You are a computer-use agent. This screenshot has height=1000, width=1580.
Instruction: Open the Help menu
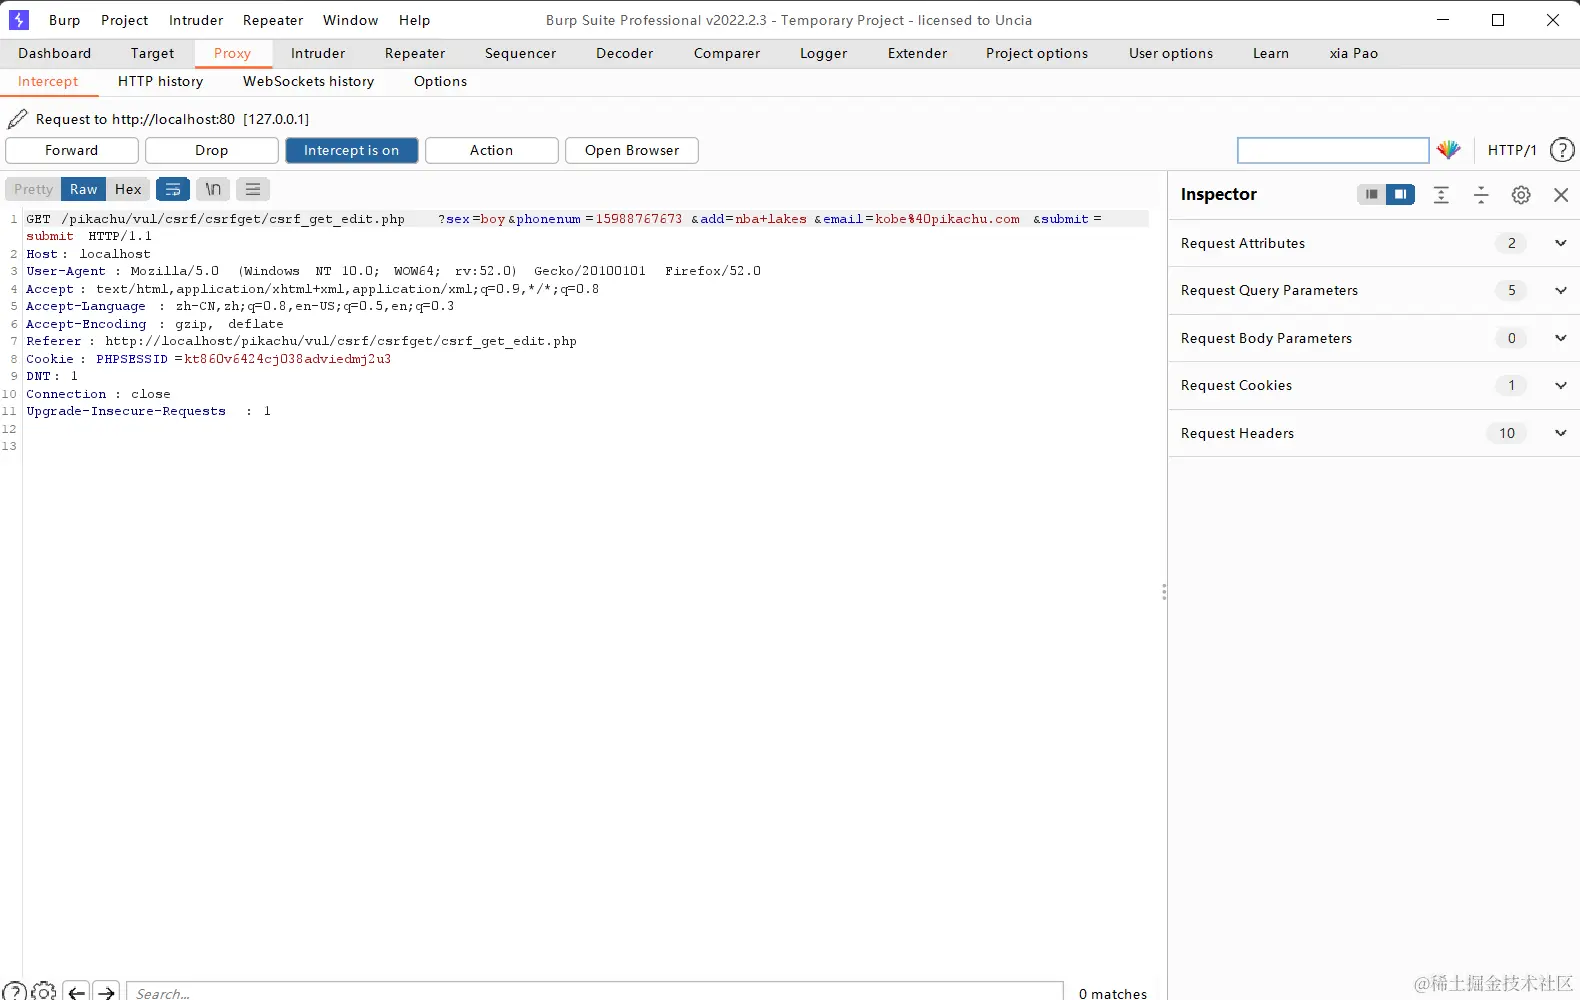414,20
